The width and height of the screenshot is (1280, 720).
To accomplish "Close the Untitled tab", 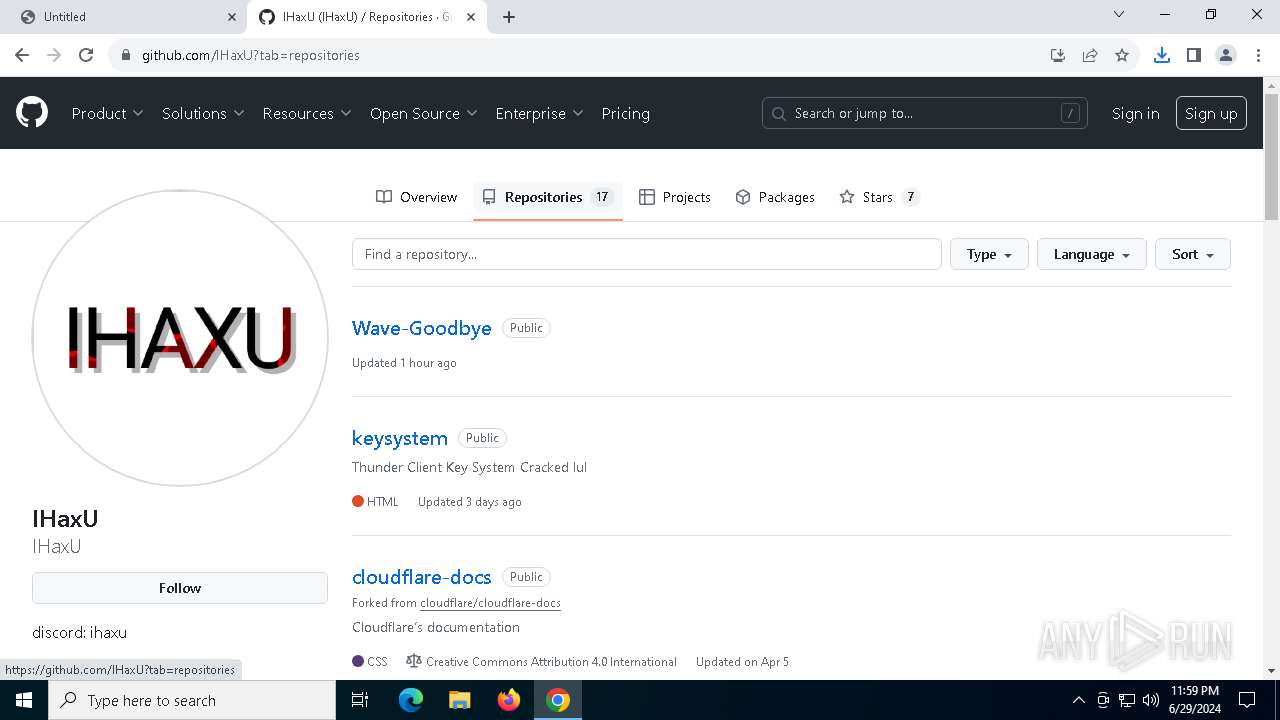I will (x=232, y=17).
